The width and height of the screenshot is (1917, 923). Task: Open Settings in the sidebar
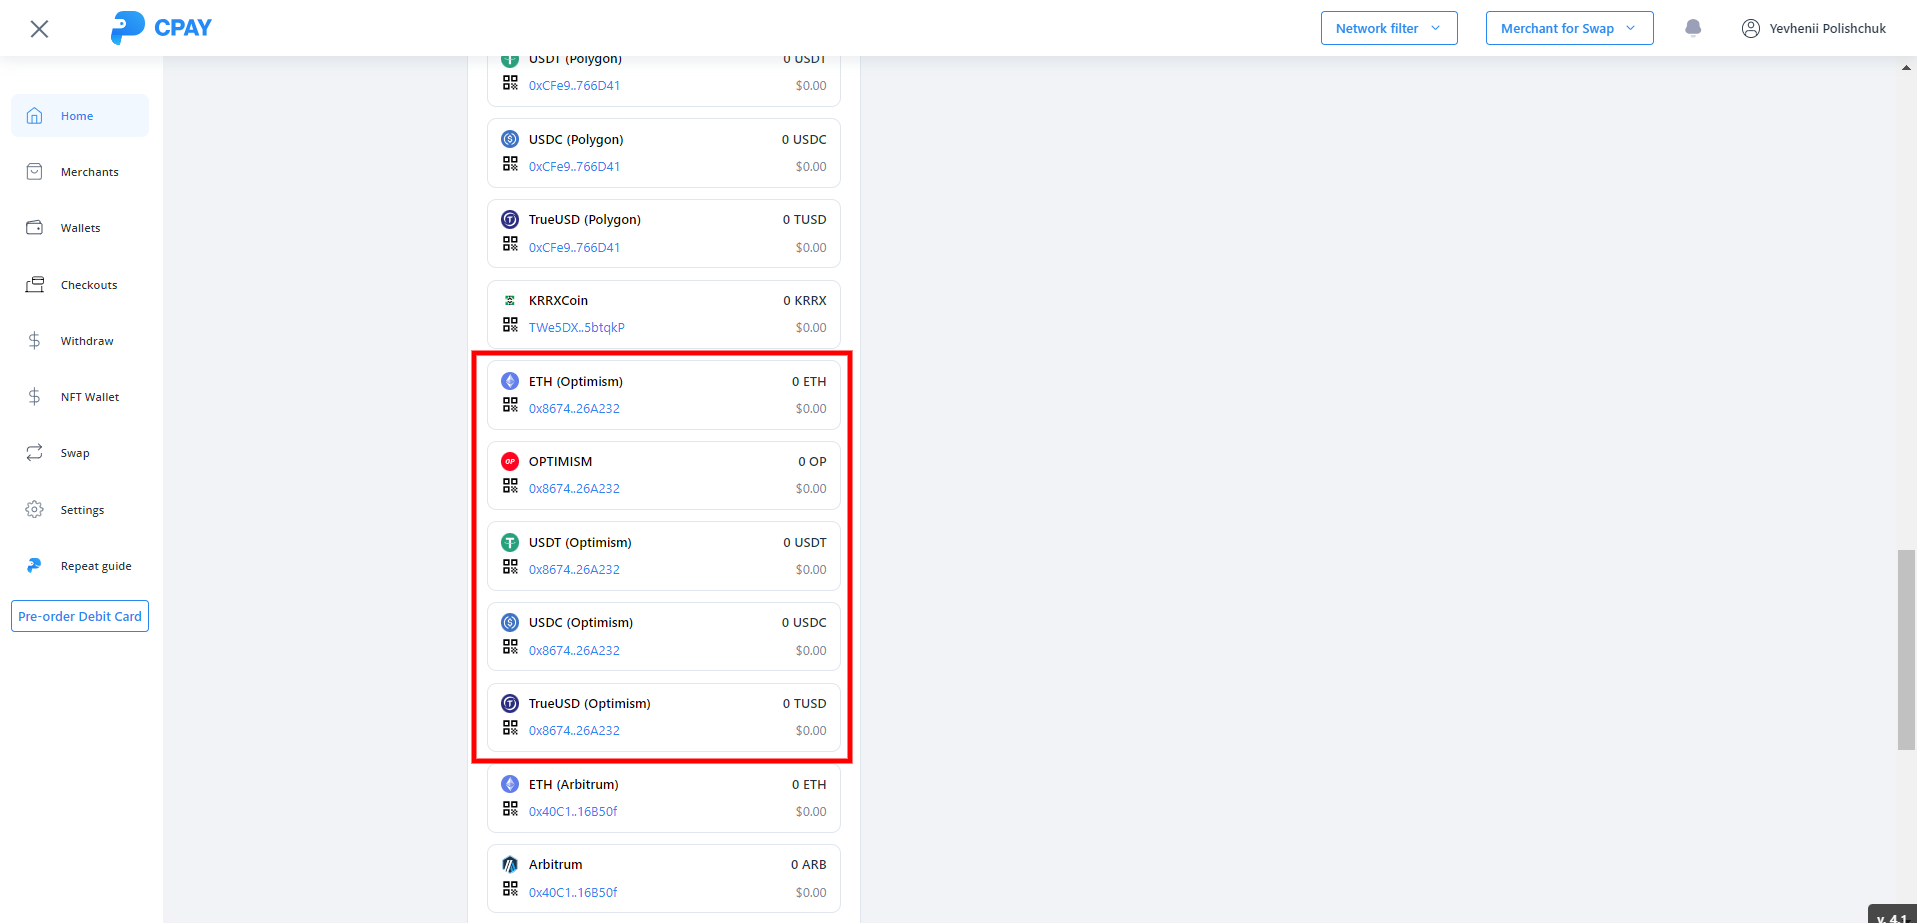[82, 510]
